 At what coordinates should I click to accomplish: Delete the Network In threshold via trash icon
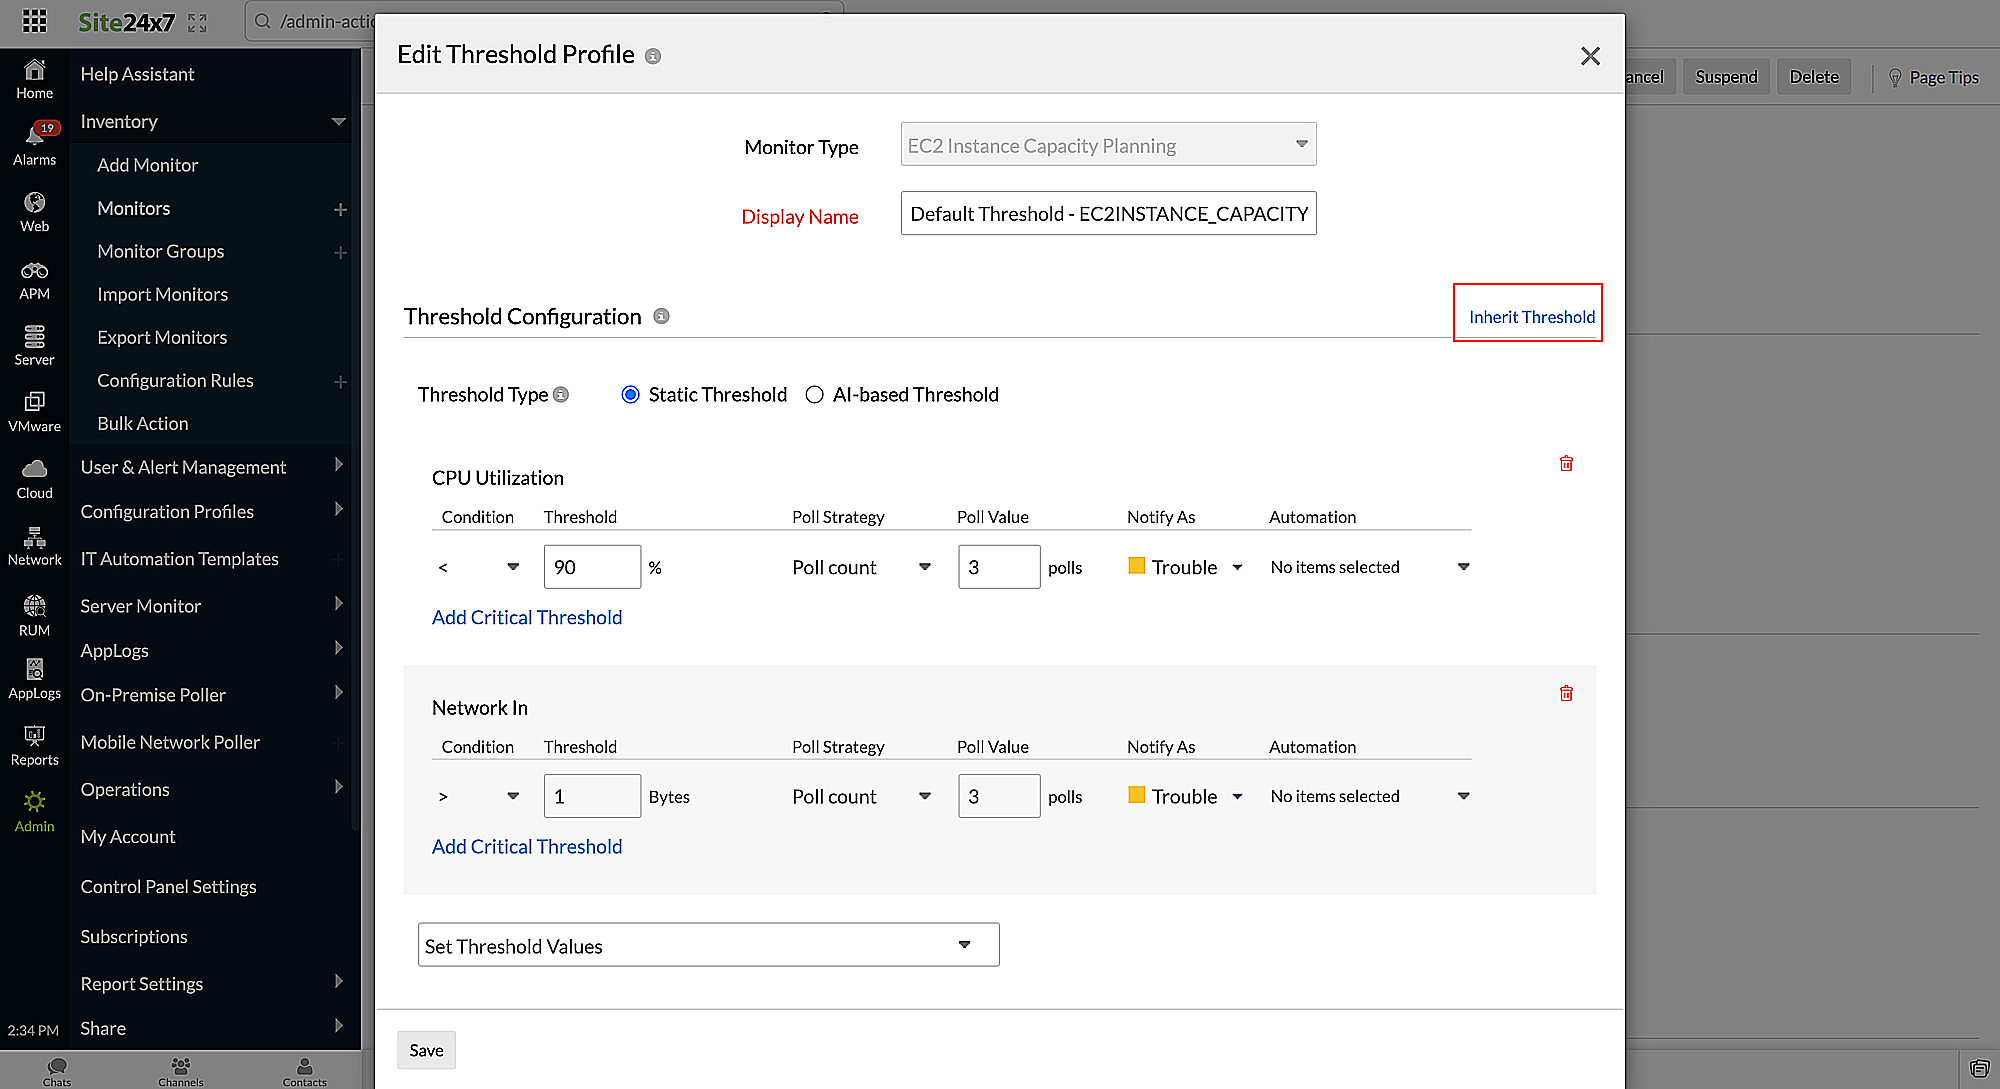tap(1566, 693)
